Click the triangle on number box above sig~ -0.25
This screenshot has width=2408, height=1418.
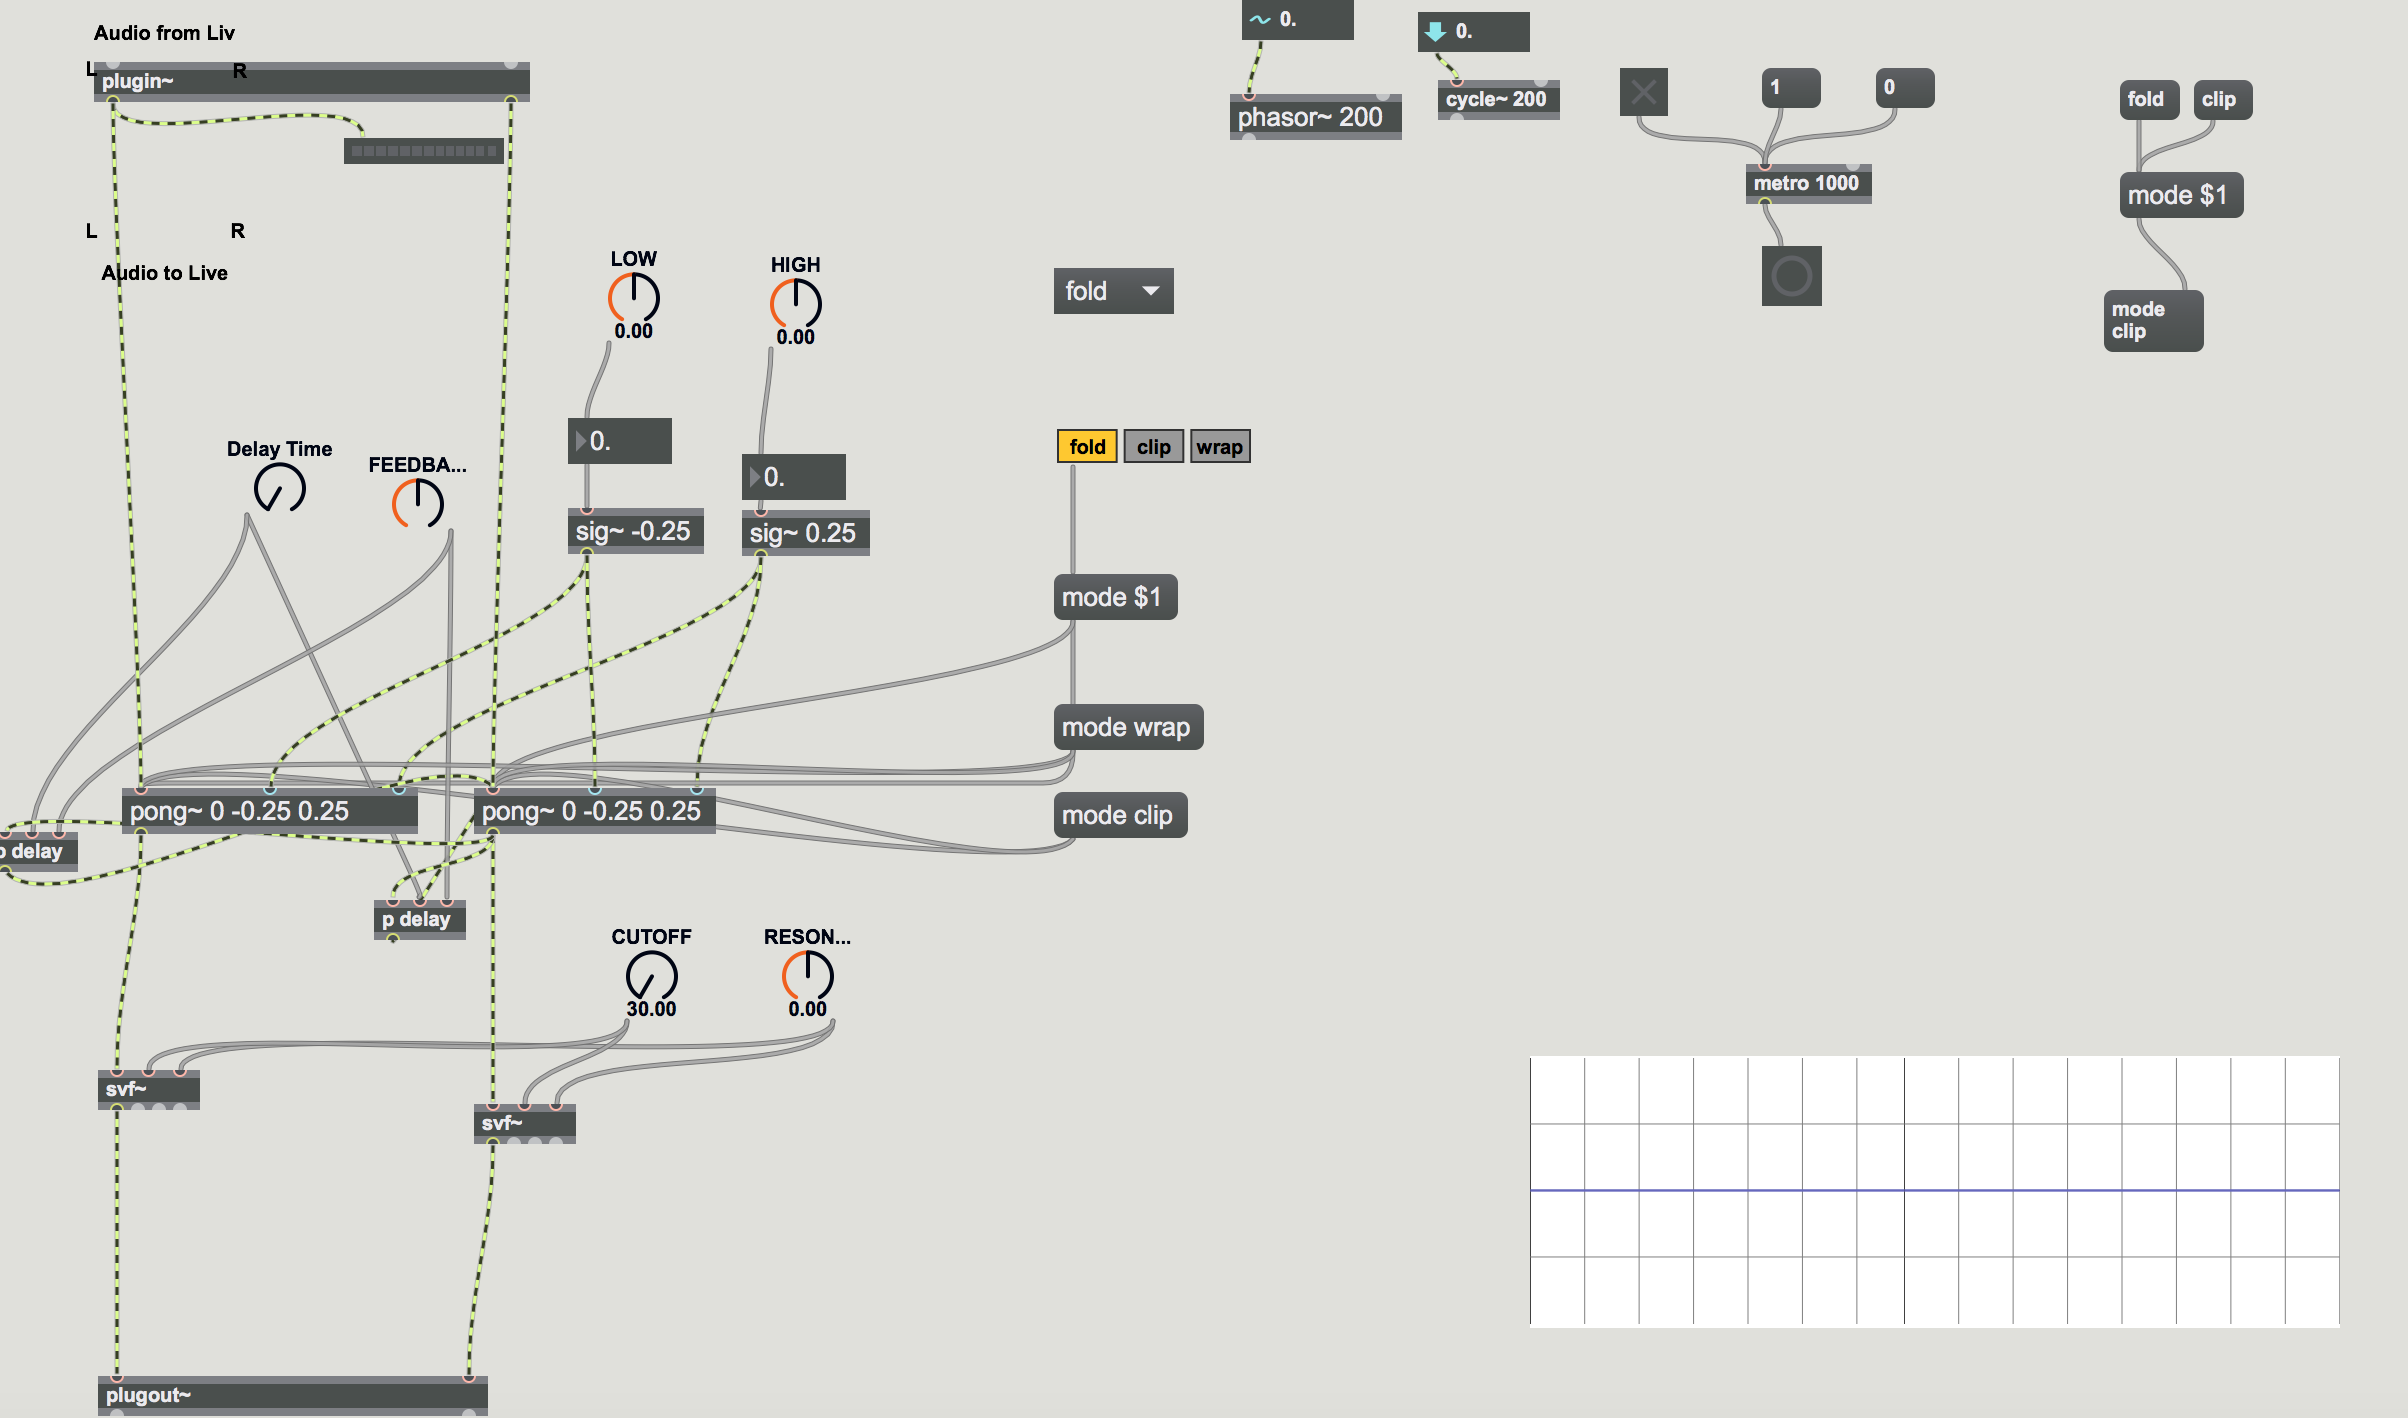click(580, 441)
